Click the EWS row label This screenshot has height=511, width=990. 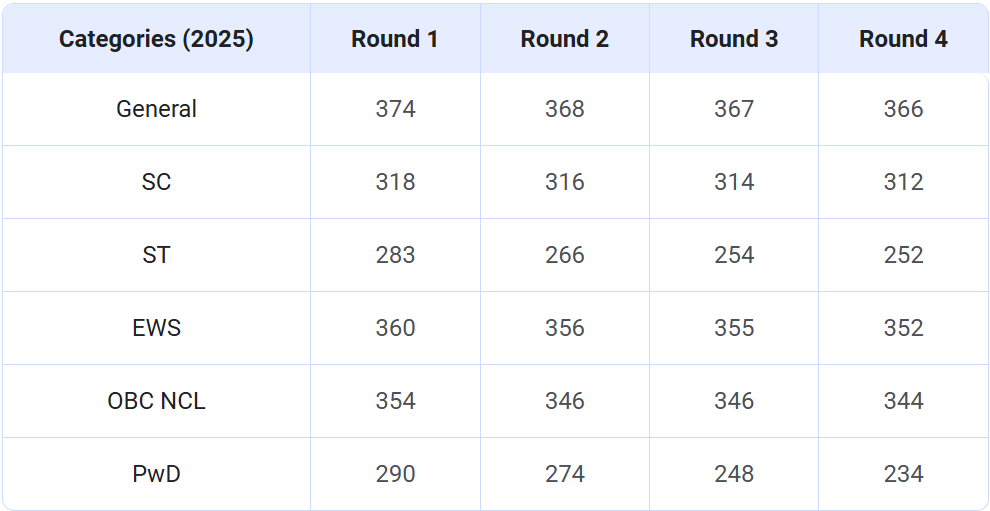pyautogui.click(x=156, y=328)
